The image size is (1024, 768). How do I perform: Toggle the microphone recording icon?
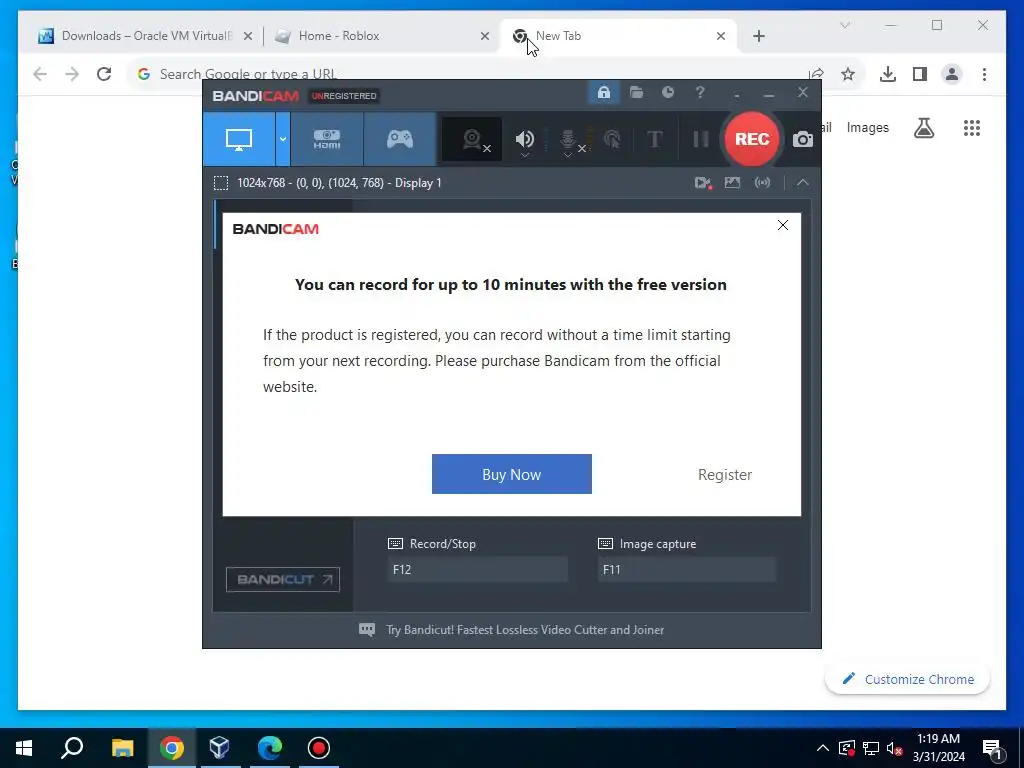pyautogui.click(x=568, y=139)
